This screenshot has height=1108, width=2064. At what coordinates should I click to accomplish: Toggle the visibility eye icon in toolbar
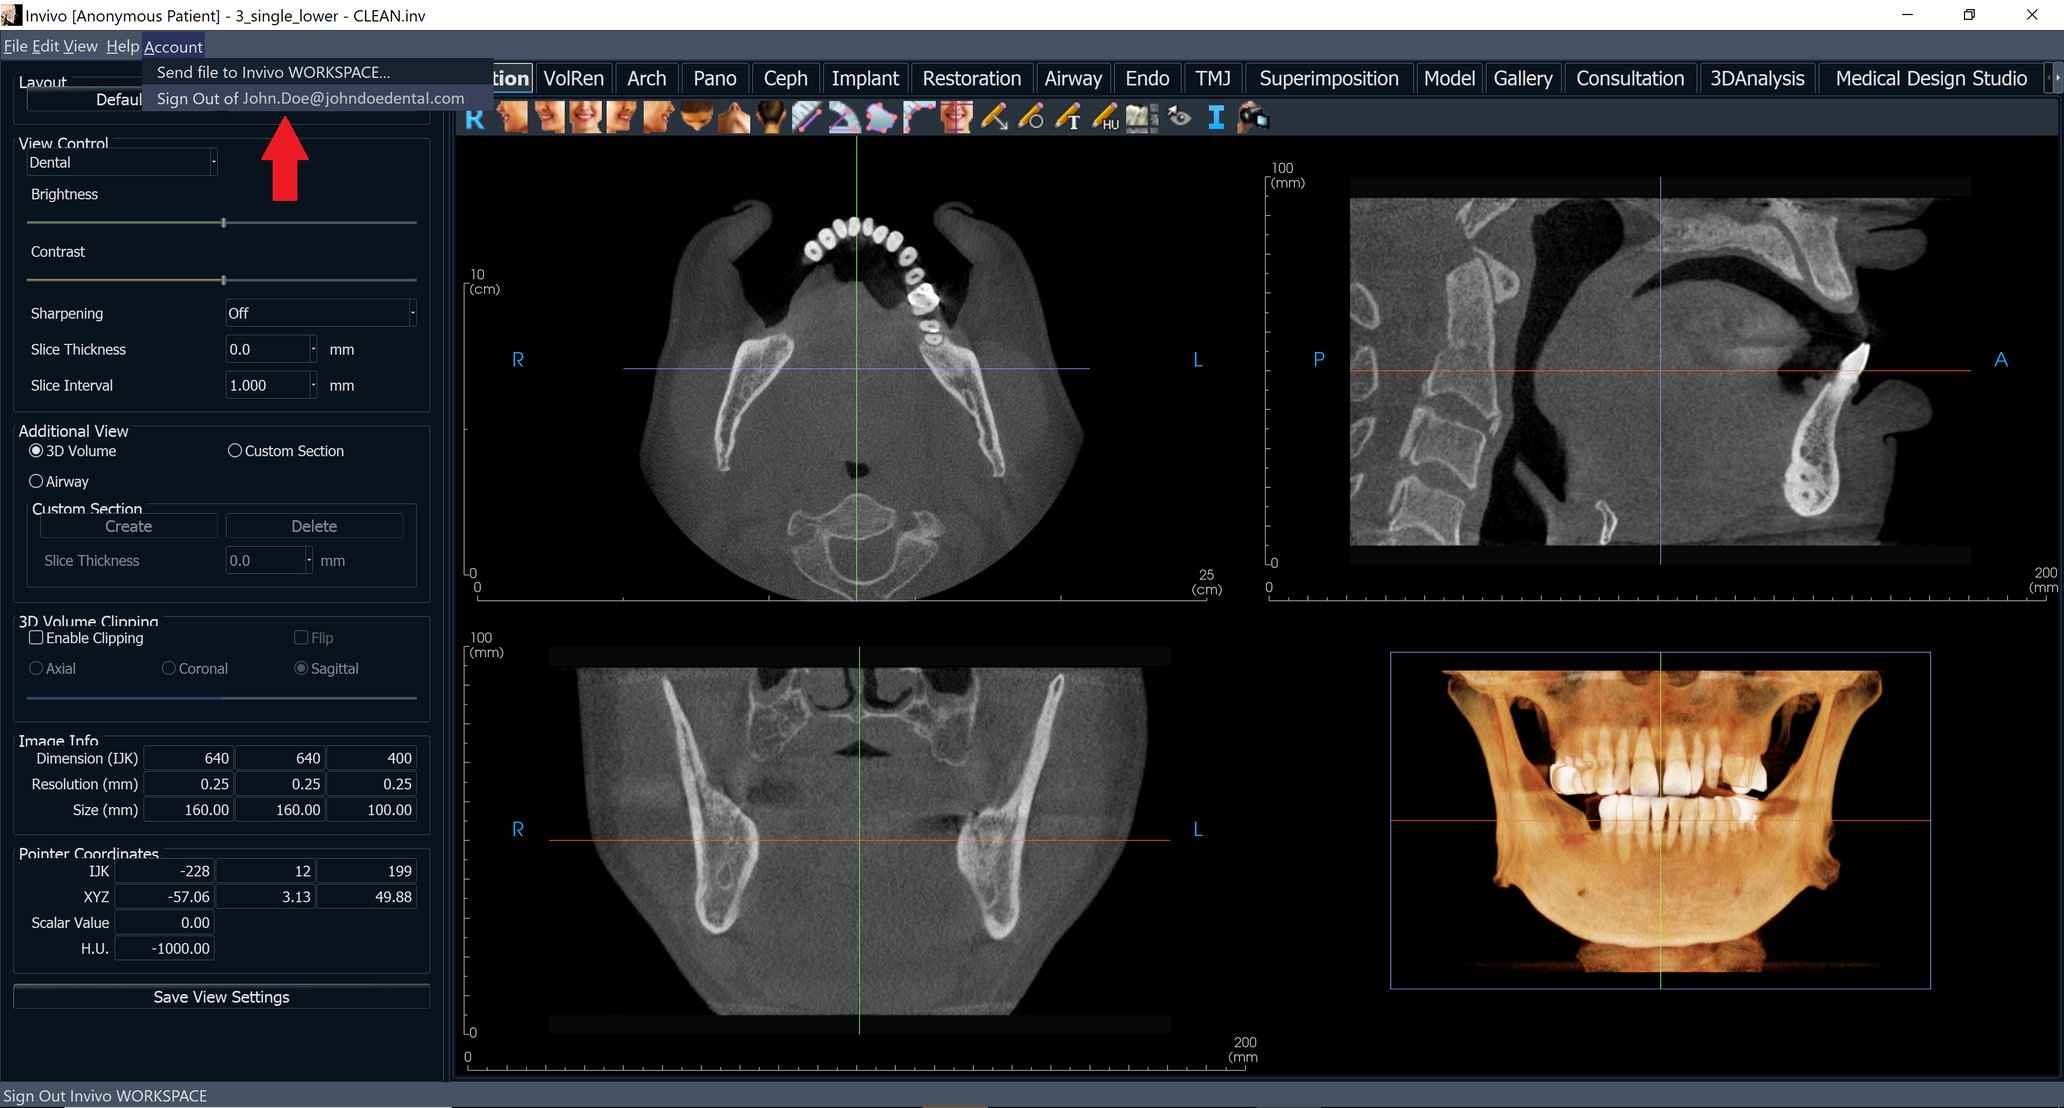click(1179, 118)
